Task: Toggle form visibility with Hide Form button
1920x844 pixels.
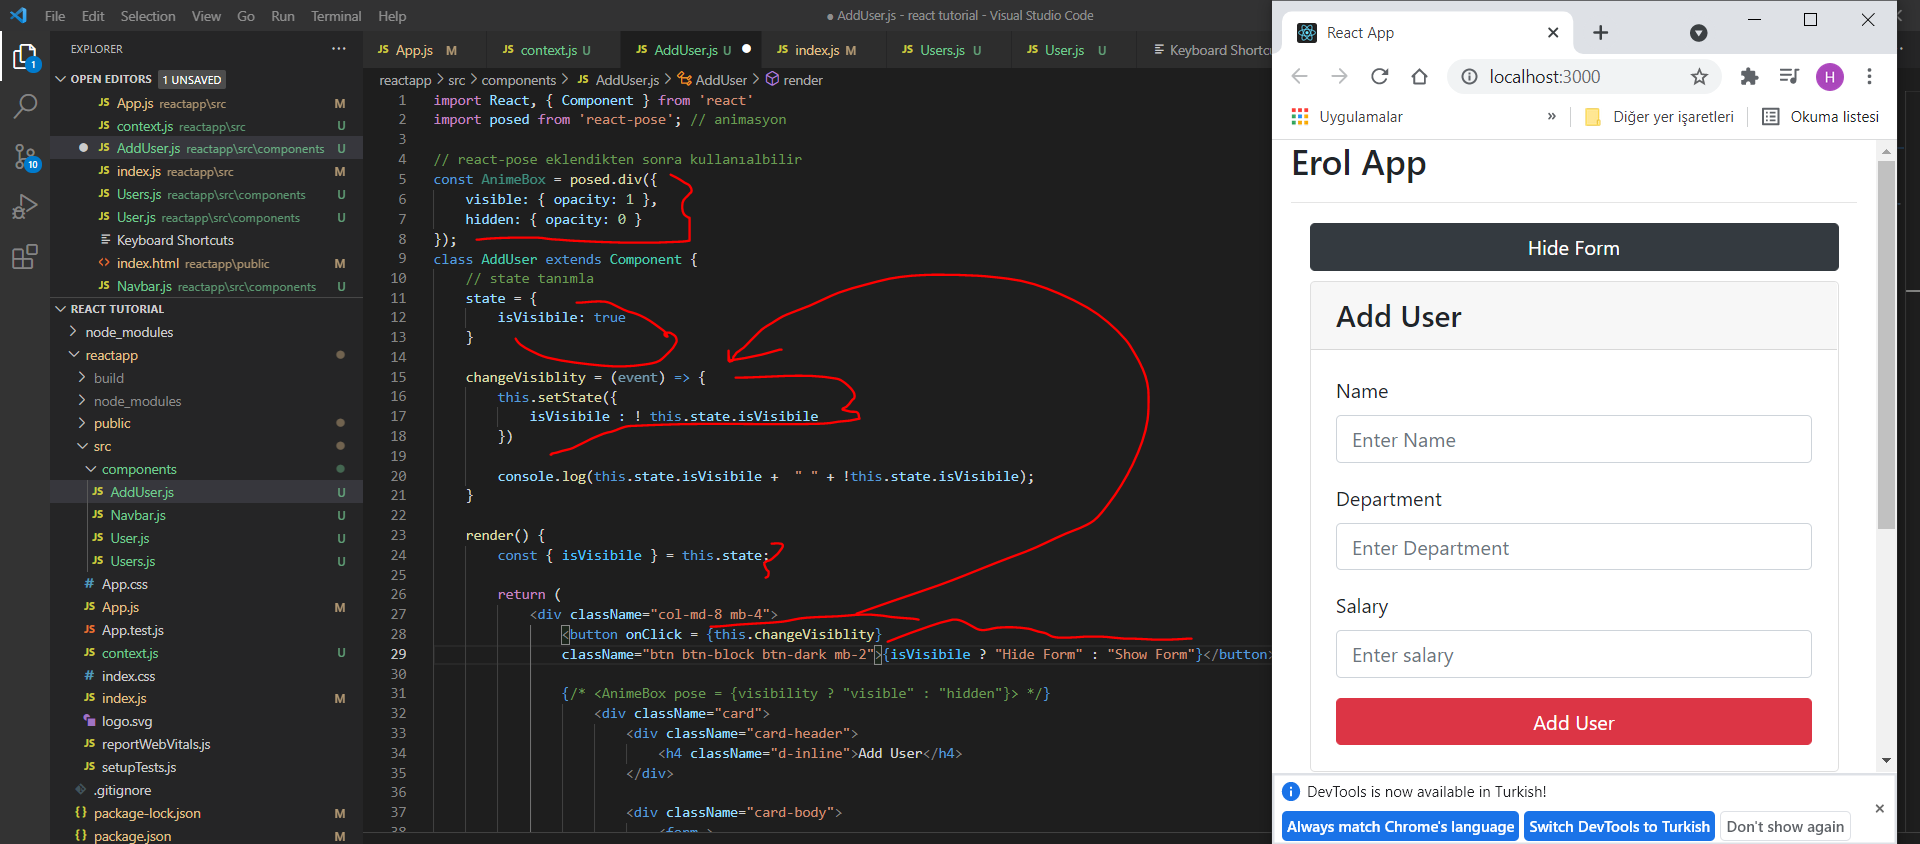Action: [1573, 247]
